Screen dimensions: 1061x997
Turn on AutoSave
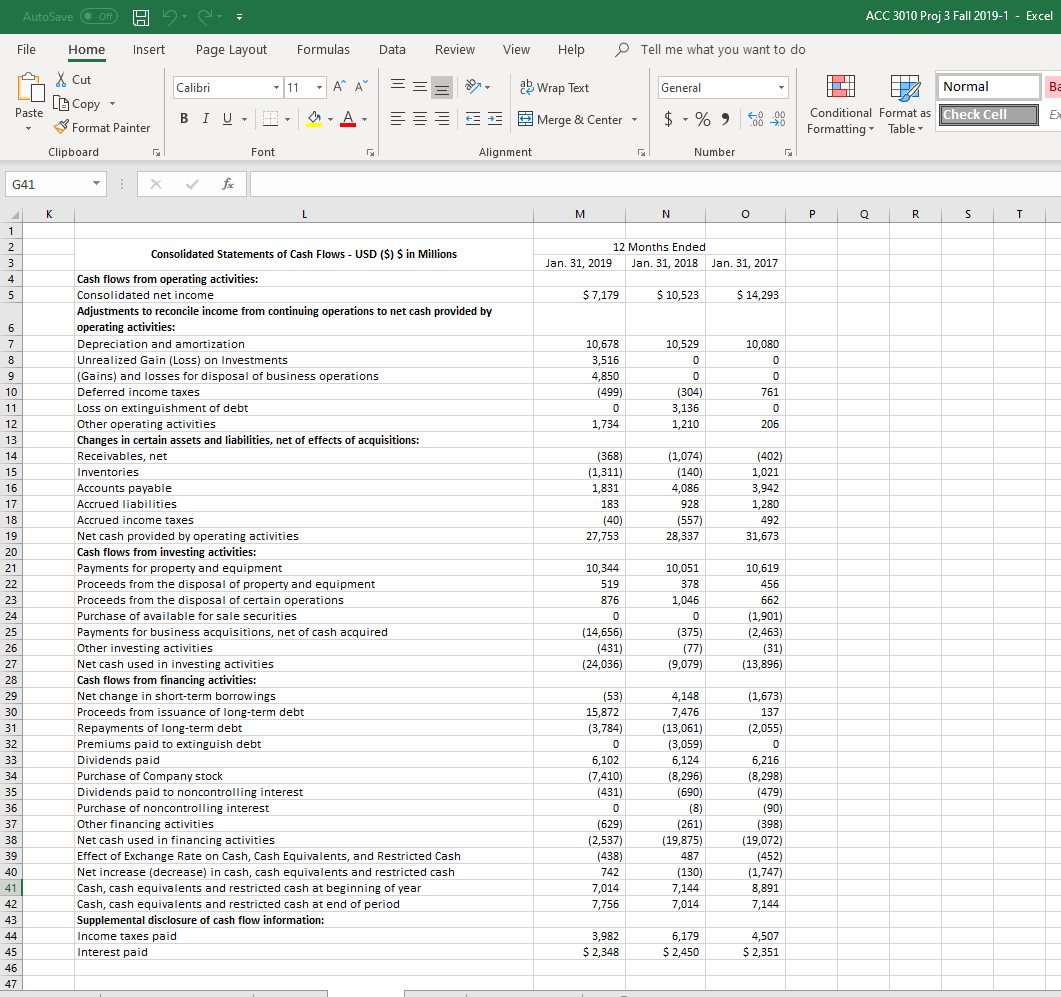97,16
